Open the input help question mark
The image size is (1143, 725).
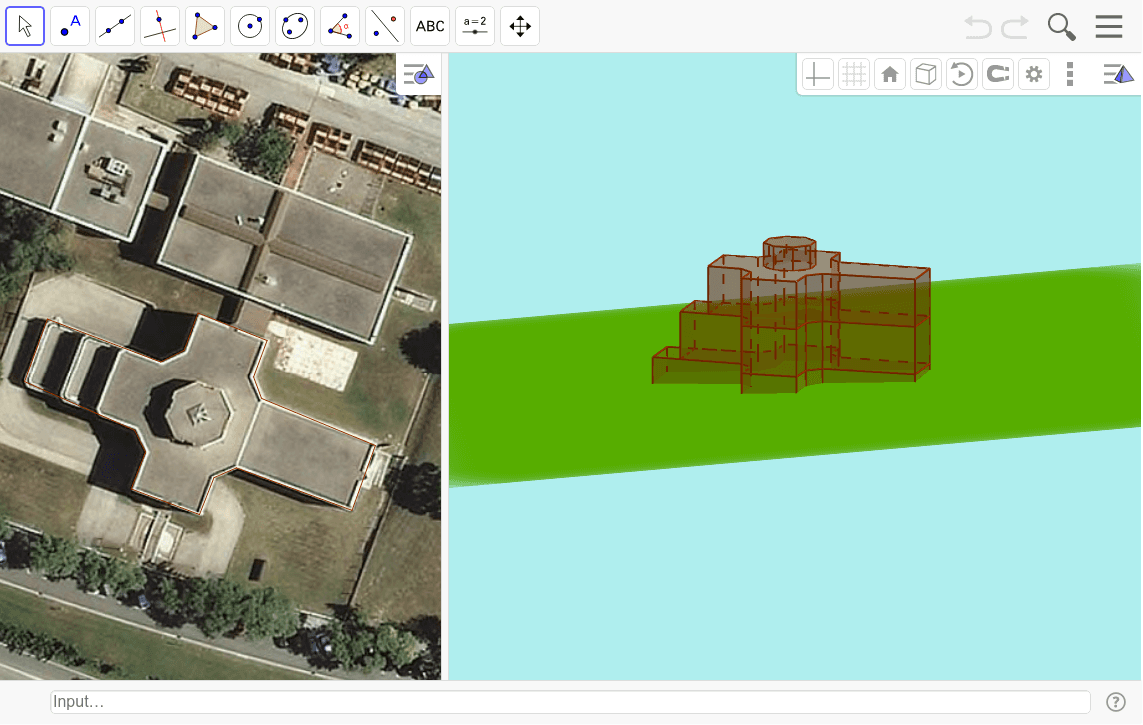pyautogui.click(x=1116, y=702)
